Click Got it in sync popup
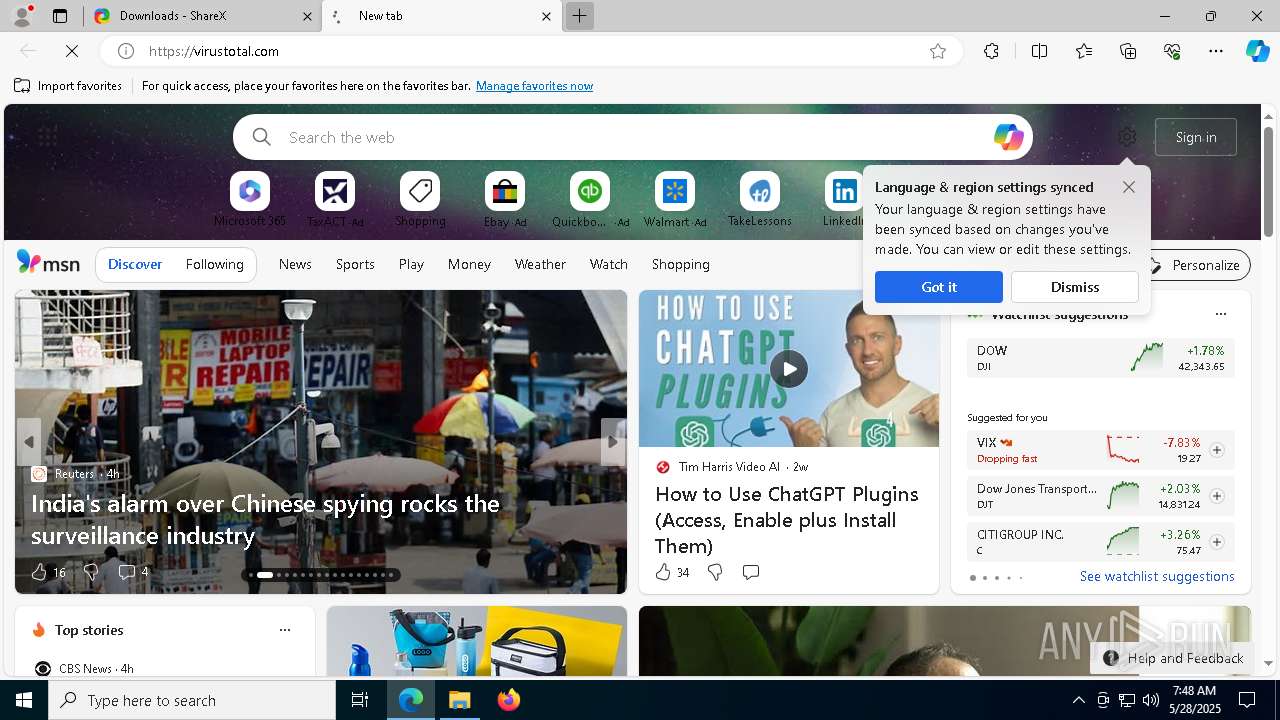This screenshot has height=720, width=1280. (x=939, y=287)
